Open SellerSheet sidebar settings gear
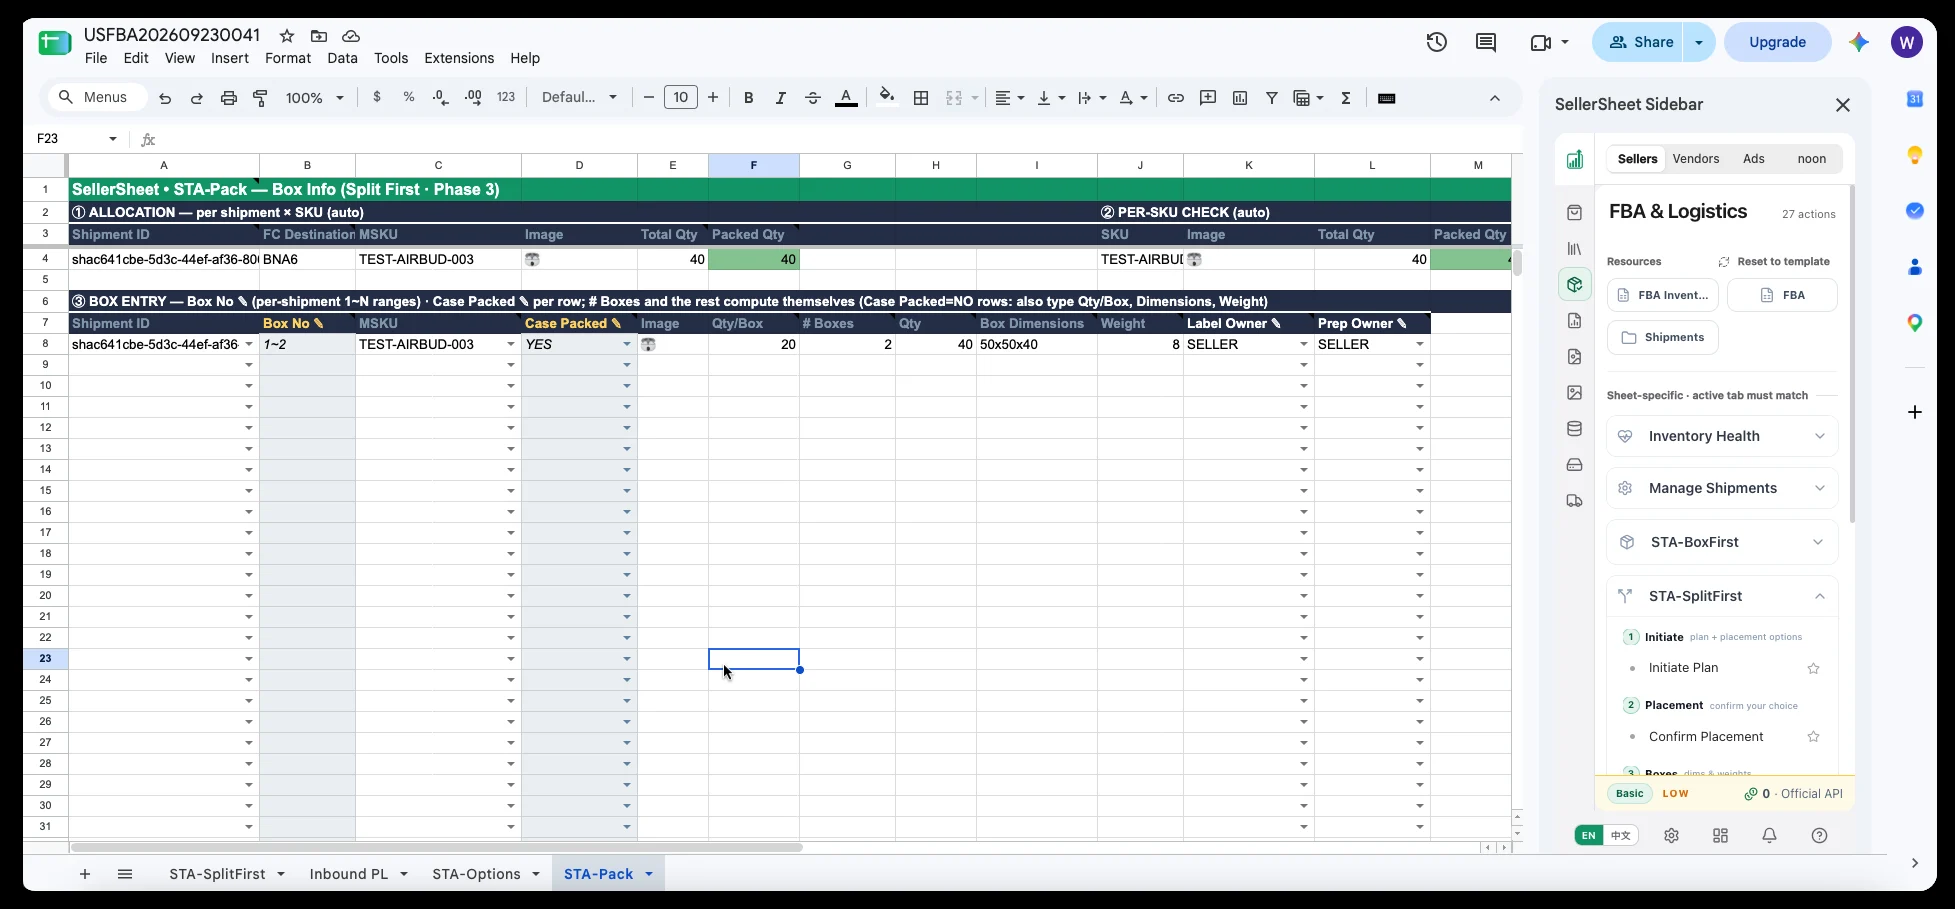 (x=1671, y=835)
